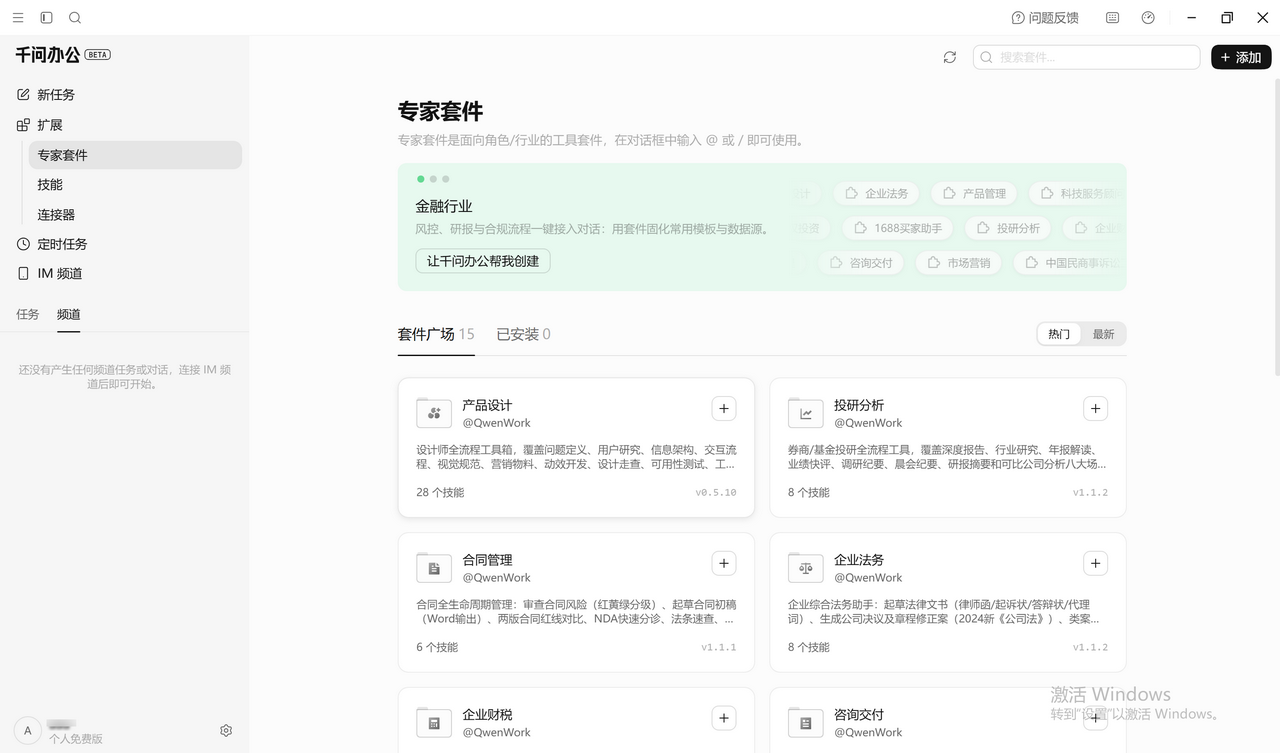Click the 个人免费版 plan label
This screenshot has height=753, width=1280.
click(76, 739)
